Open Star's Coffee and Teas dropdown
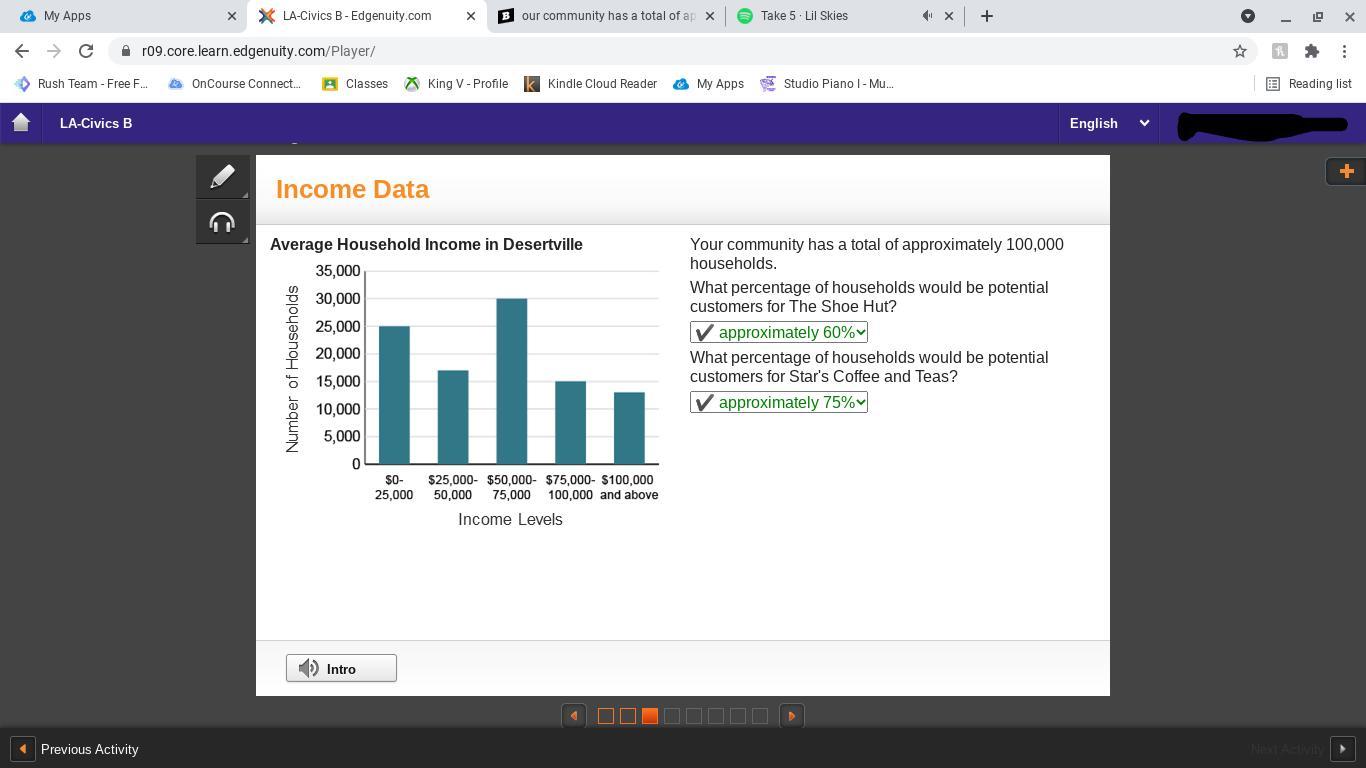The height and width of the screenshot is (768, 1366). point(778,402)
